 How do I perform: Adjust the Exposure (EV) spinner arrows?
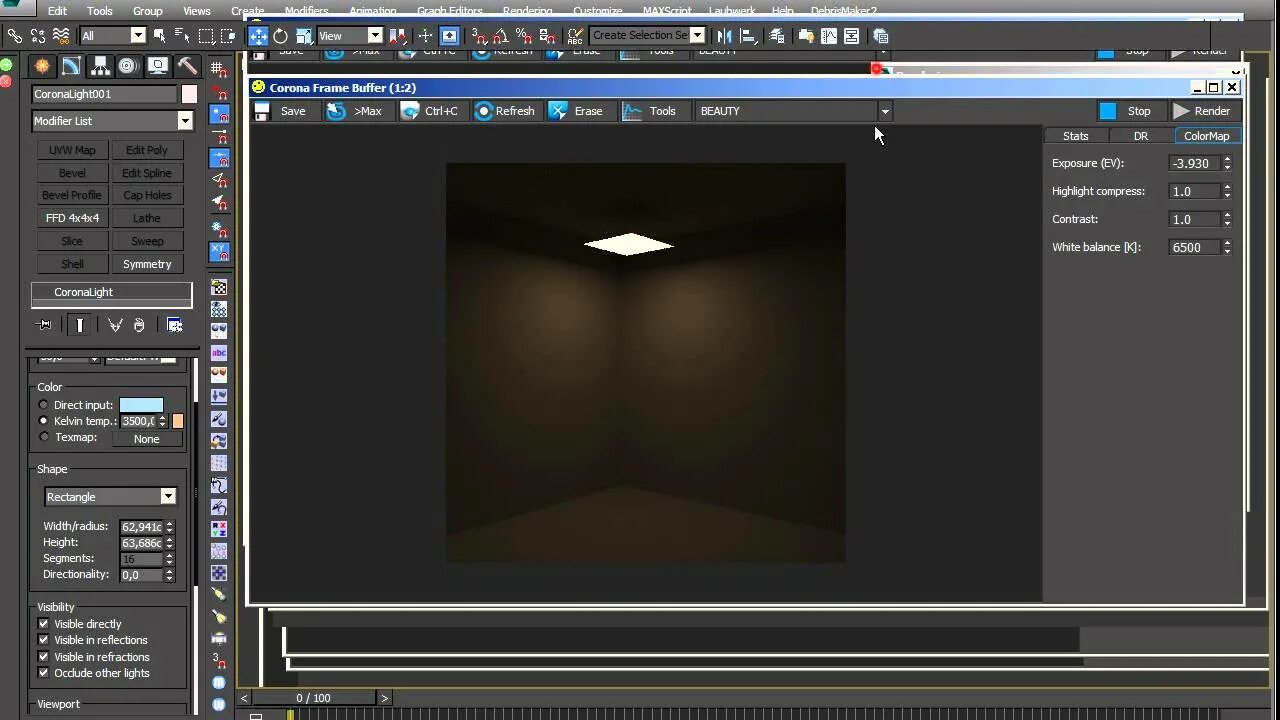click(x=1228, y=163)
